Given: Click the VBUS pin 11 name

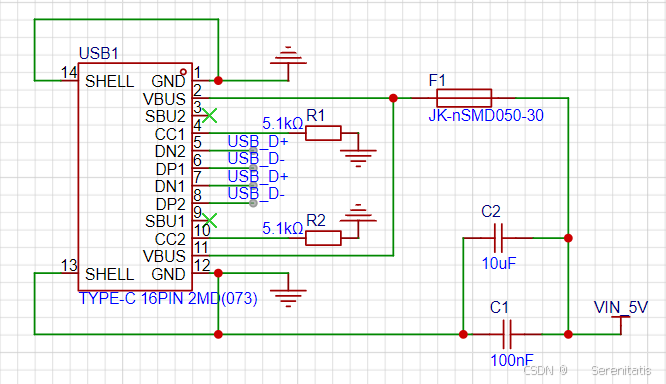Looking at the screenshot, I should click(x=164, y=256).
